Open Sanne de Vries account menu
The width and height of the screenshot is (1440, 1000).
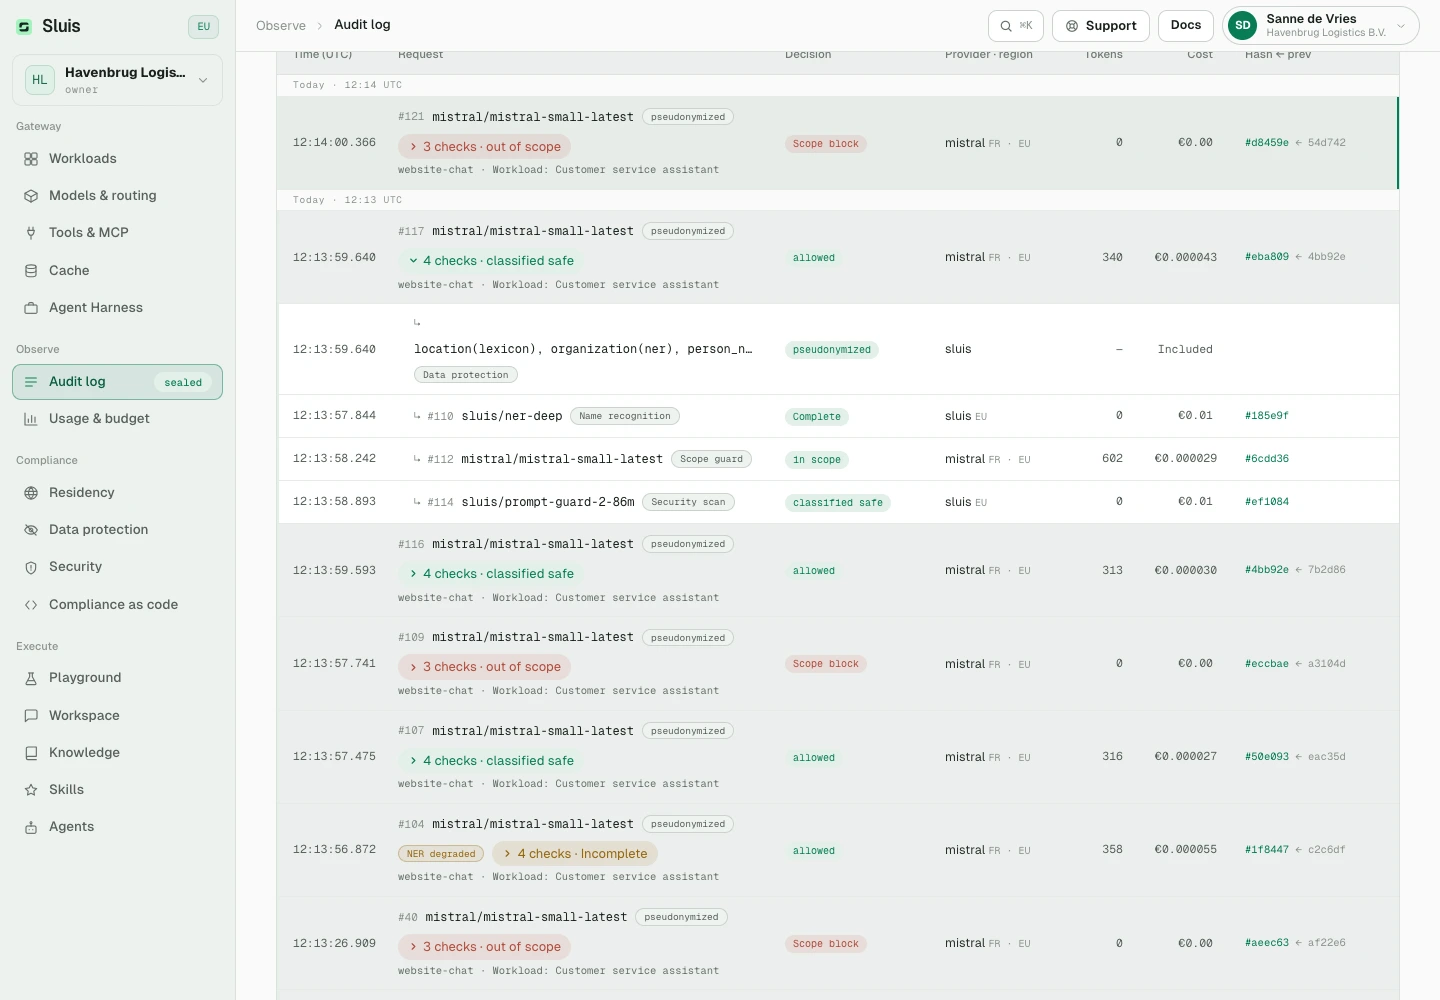click(1321, 26)
